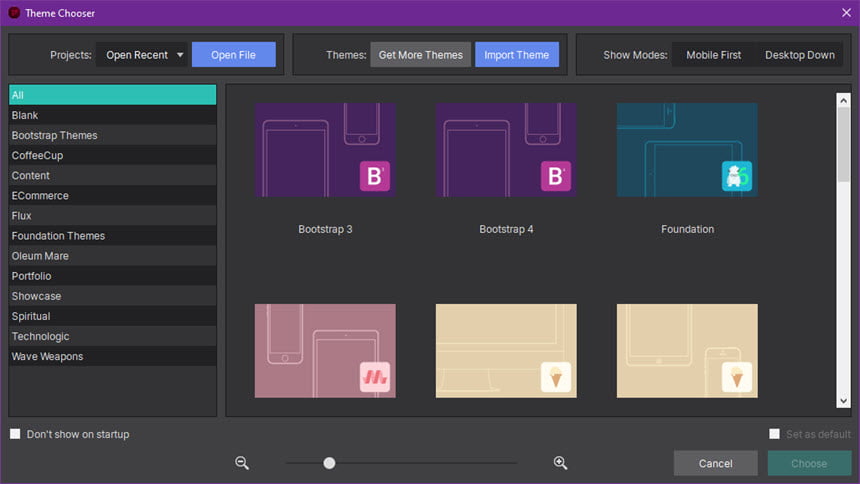
Task: Click Get More Themes button
Action: tap(421, 55)
